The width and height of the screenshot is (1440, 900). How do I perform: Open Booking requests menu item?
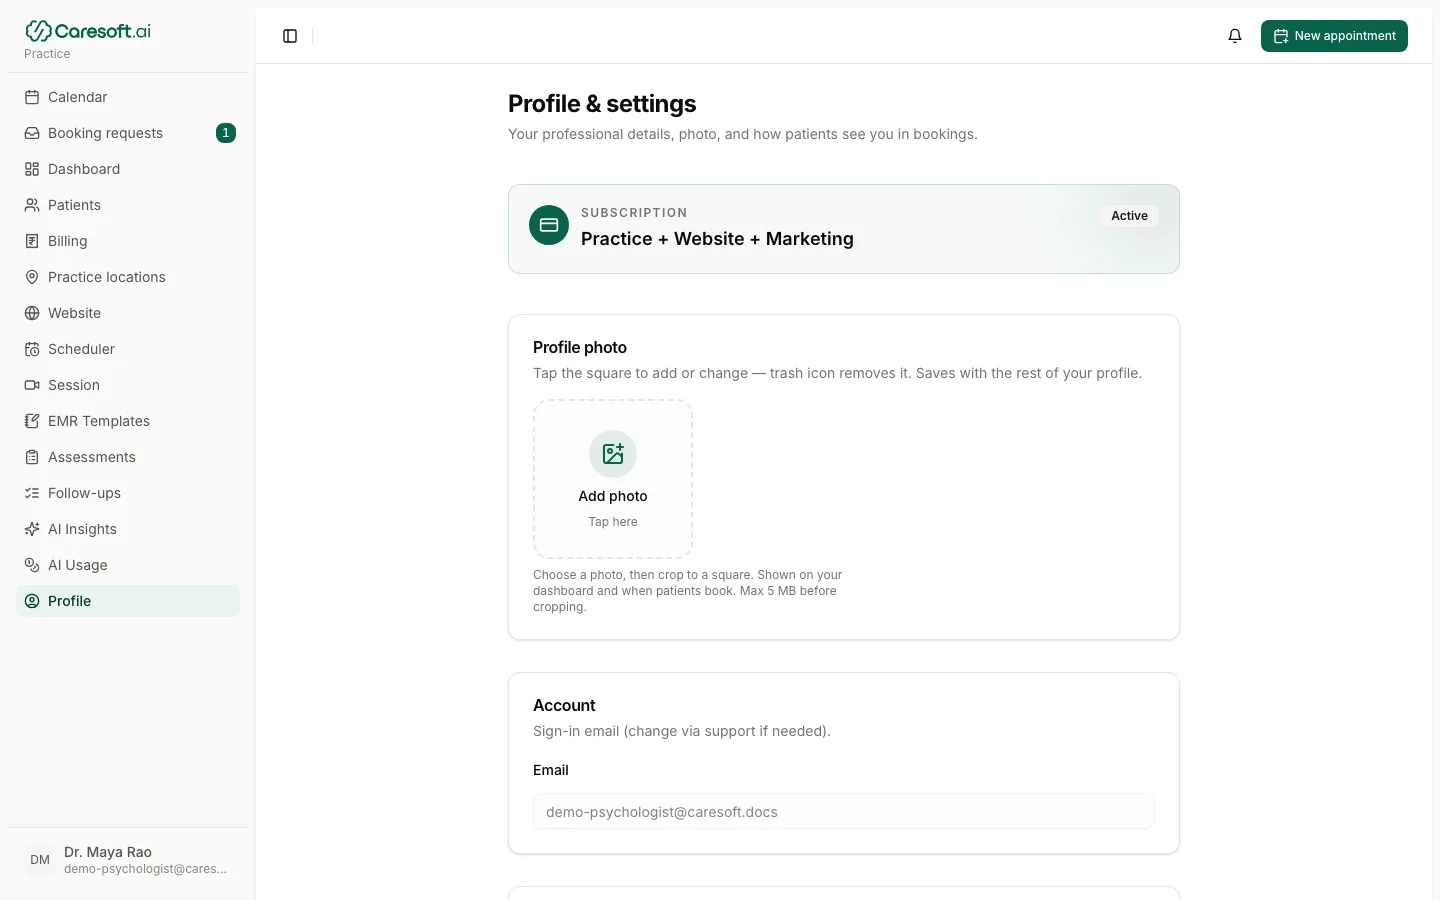click(x=128, y=133)
